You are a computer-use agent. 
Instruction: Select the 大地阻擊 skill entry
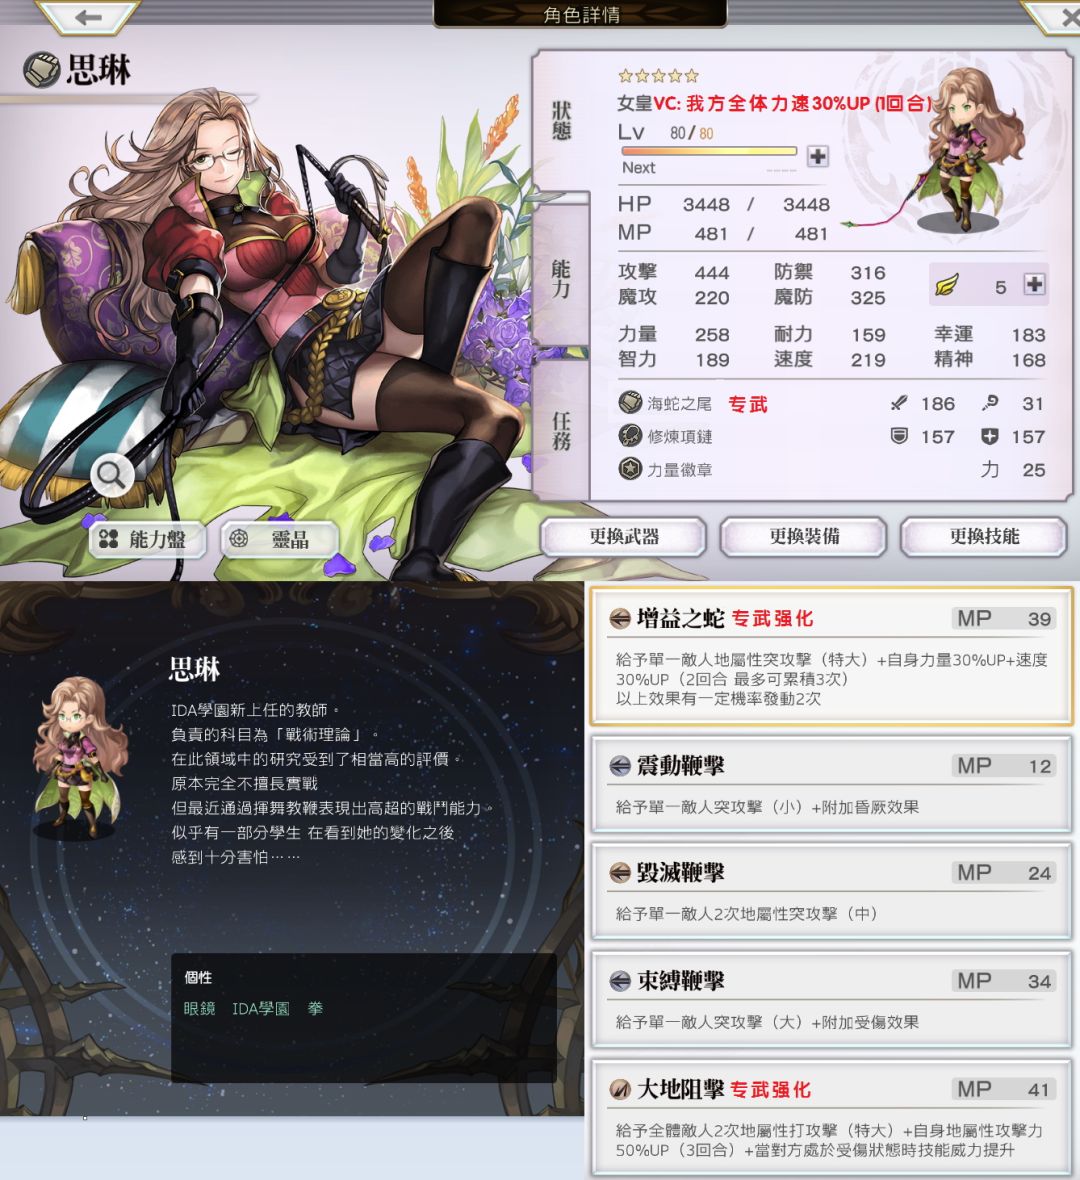pos(831,1118)
